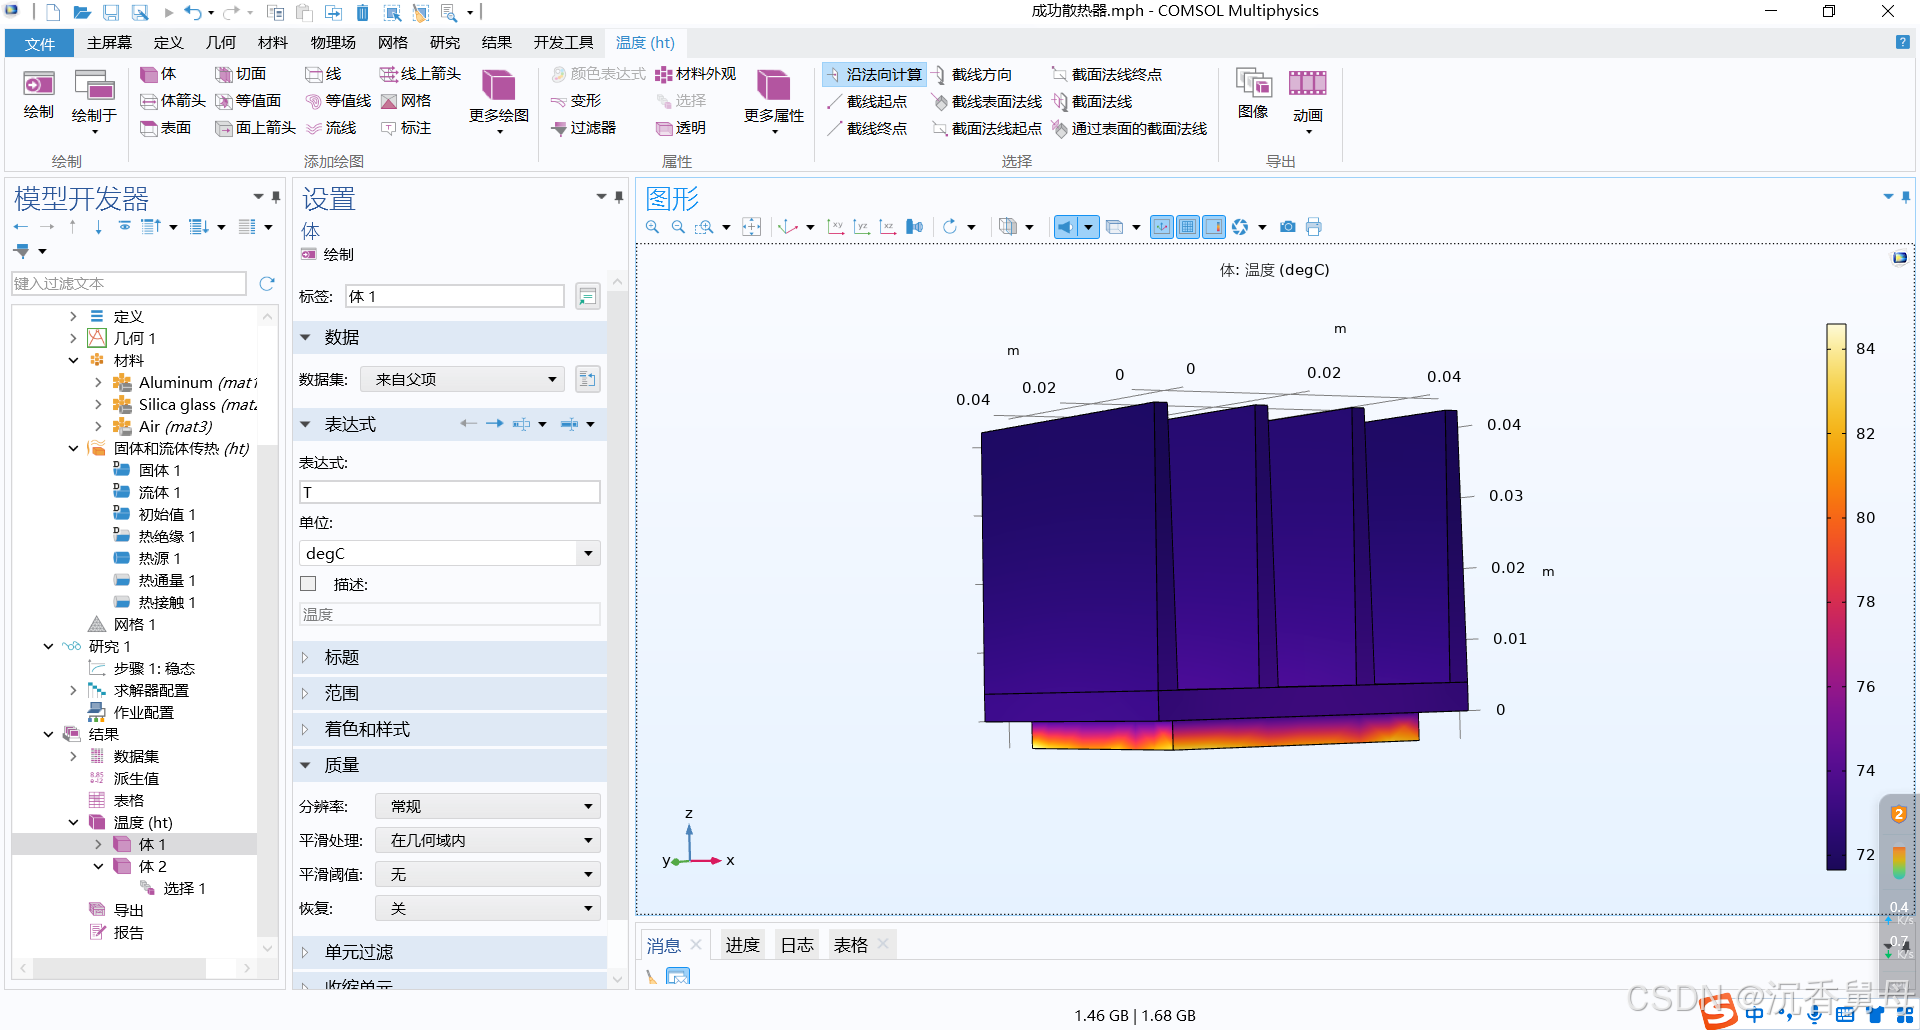Image resolution: width=1920 pixels, height=1030 pixels.
Task: Add a 变形 (Deformation) attribute
Action: (x=576, y=101)
